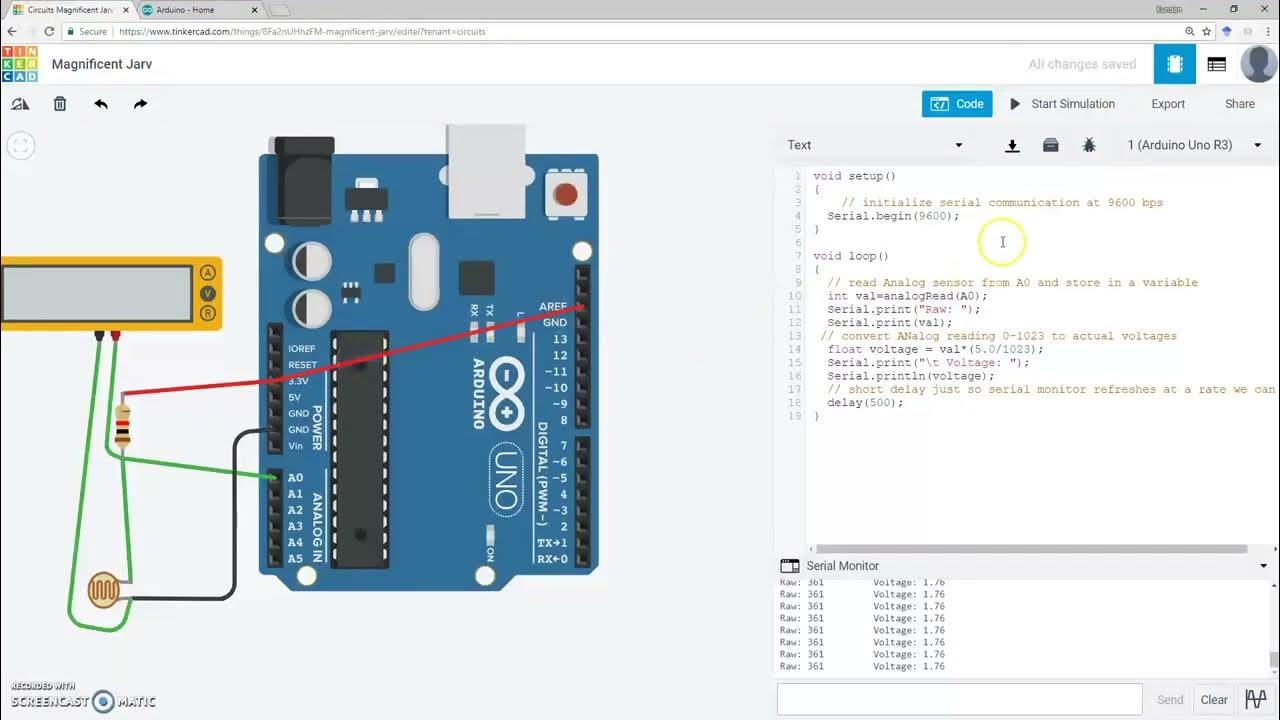Click the float voltage code line

click(935, 350)
